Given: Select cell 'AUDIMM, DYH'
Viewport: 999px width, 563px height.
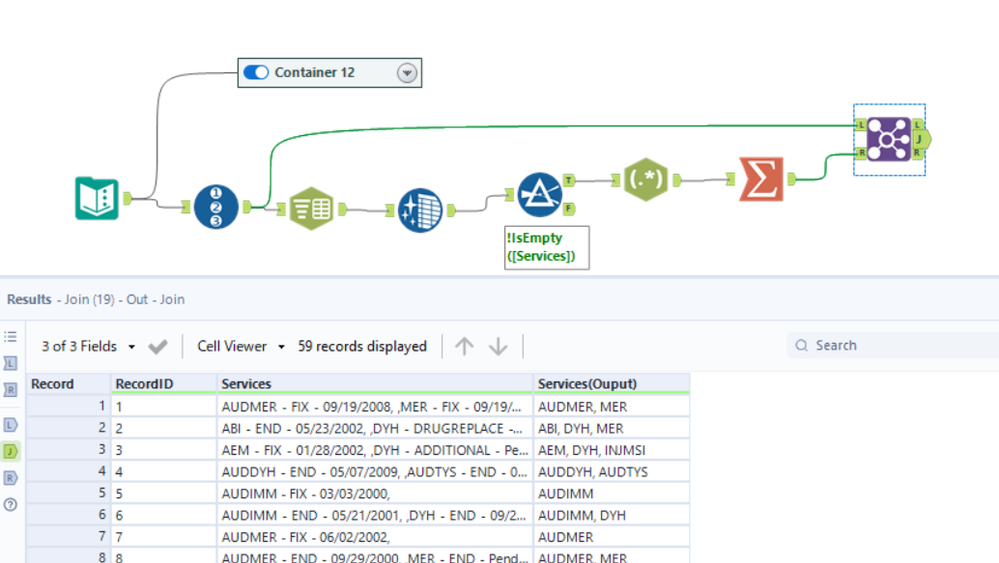Looking at the screenshot, I should click(612, 515).
